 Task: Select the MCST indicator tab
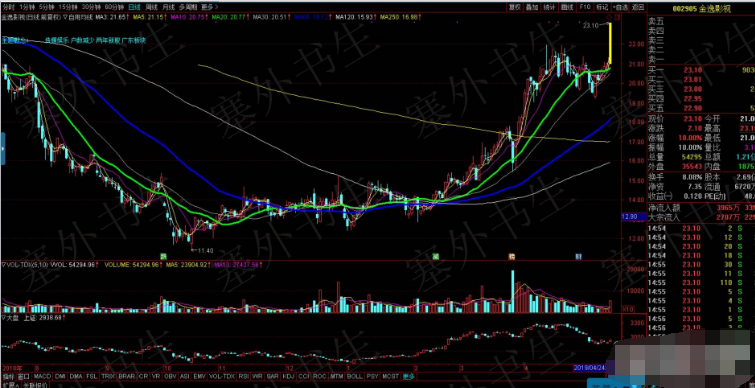(391, 376)
